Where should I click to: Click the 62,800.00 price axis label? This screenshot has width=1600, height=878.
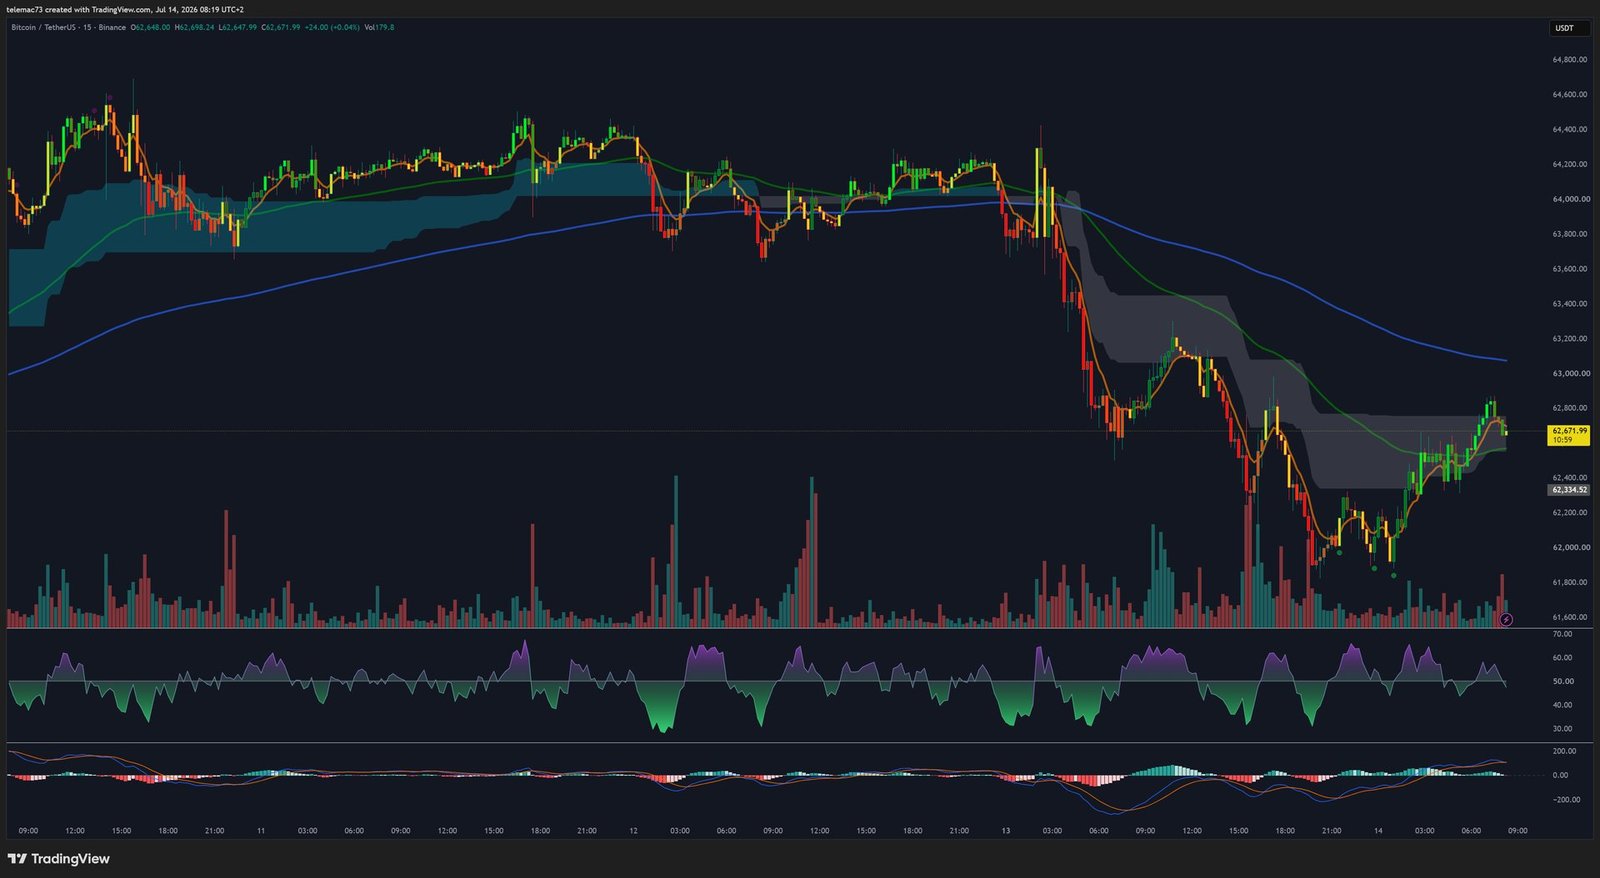click(1569, 408)
